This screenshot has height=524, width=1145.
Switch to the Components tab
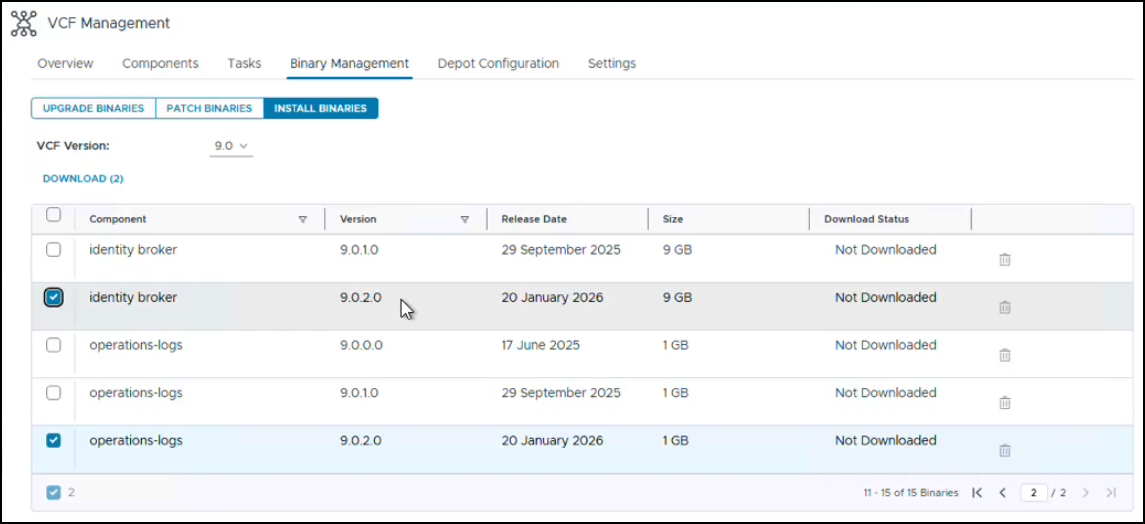point(160,63)
